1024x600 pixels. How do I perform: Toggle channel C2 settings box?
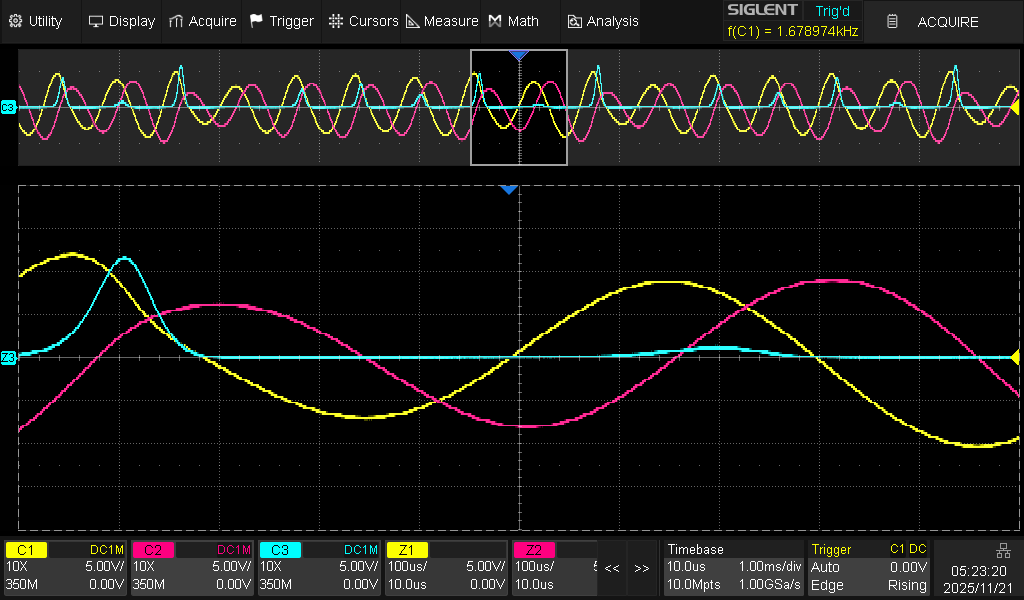coord(193,567)
